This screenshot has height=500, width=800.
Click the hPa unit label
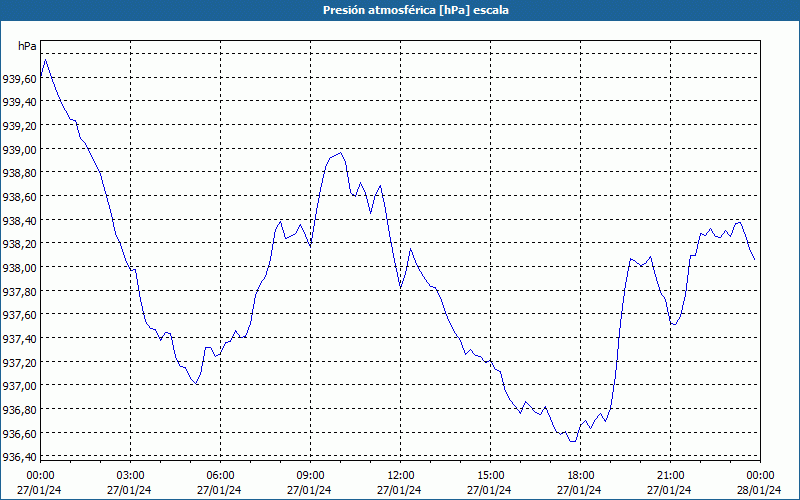pyautogui.click(x=27, y=46)
